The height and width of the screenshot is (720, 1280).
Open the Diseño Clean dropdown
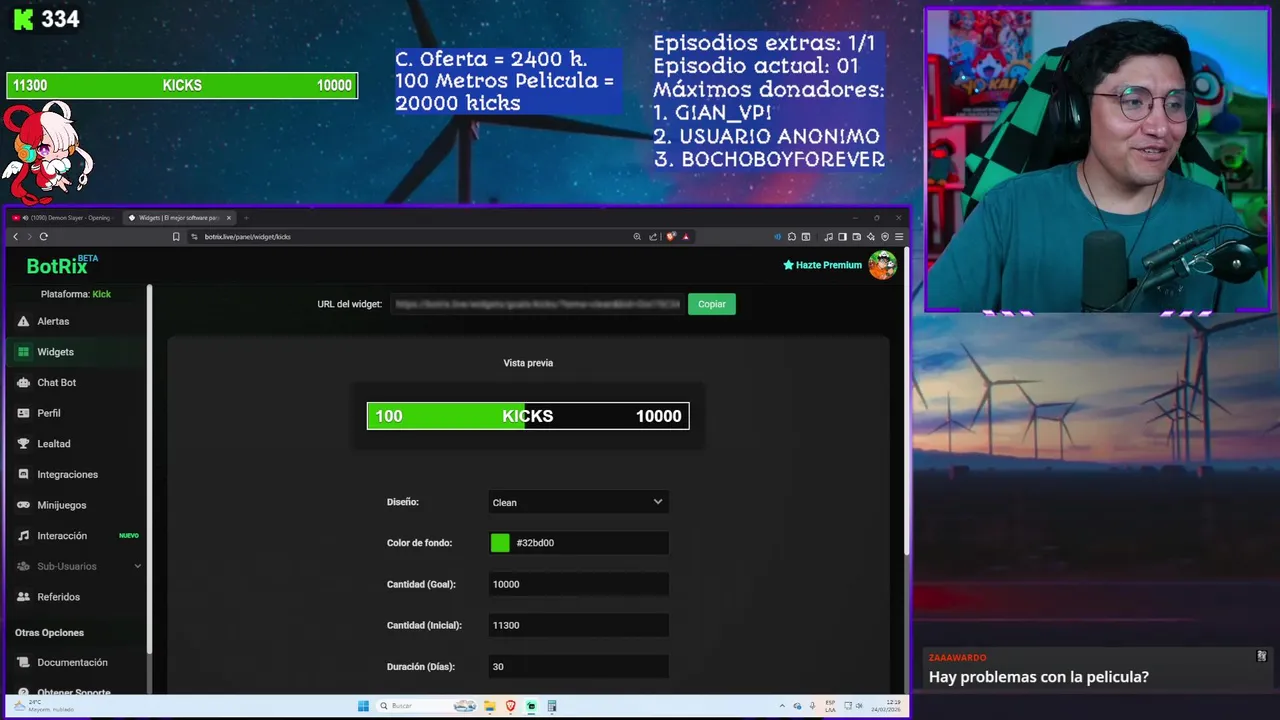[578, 502]
